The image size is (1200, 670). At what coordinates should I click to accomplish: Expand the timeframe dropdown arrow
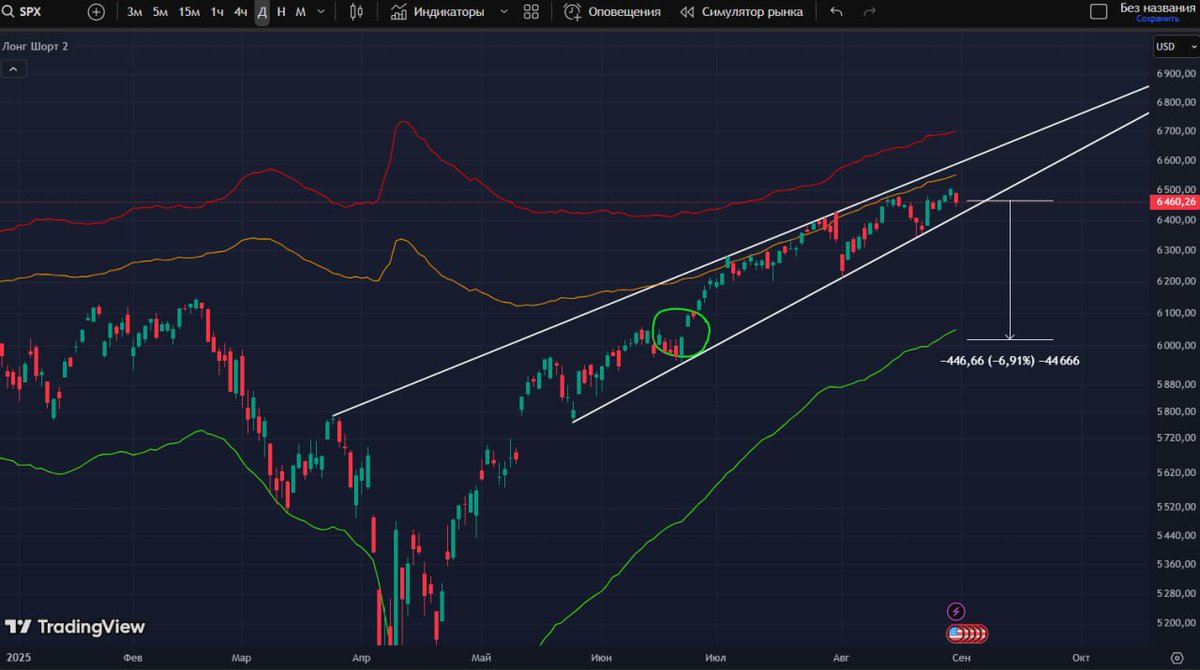pos(320,12)
